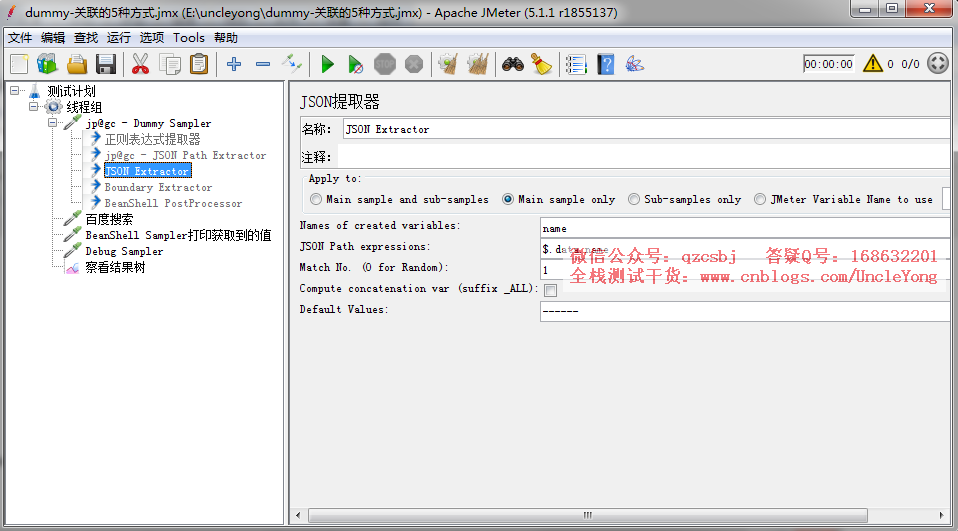Open the 编辑 menu

point(53,38)
